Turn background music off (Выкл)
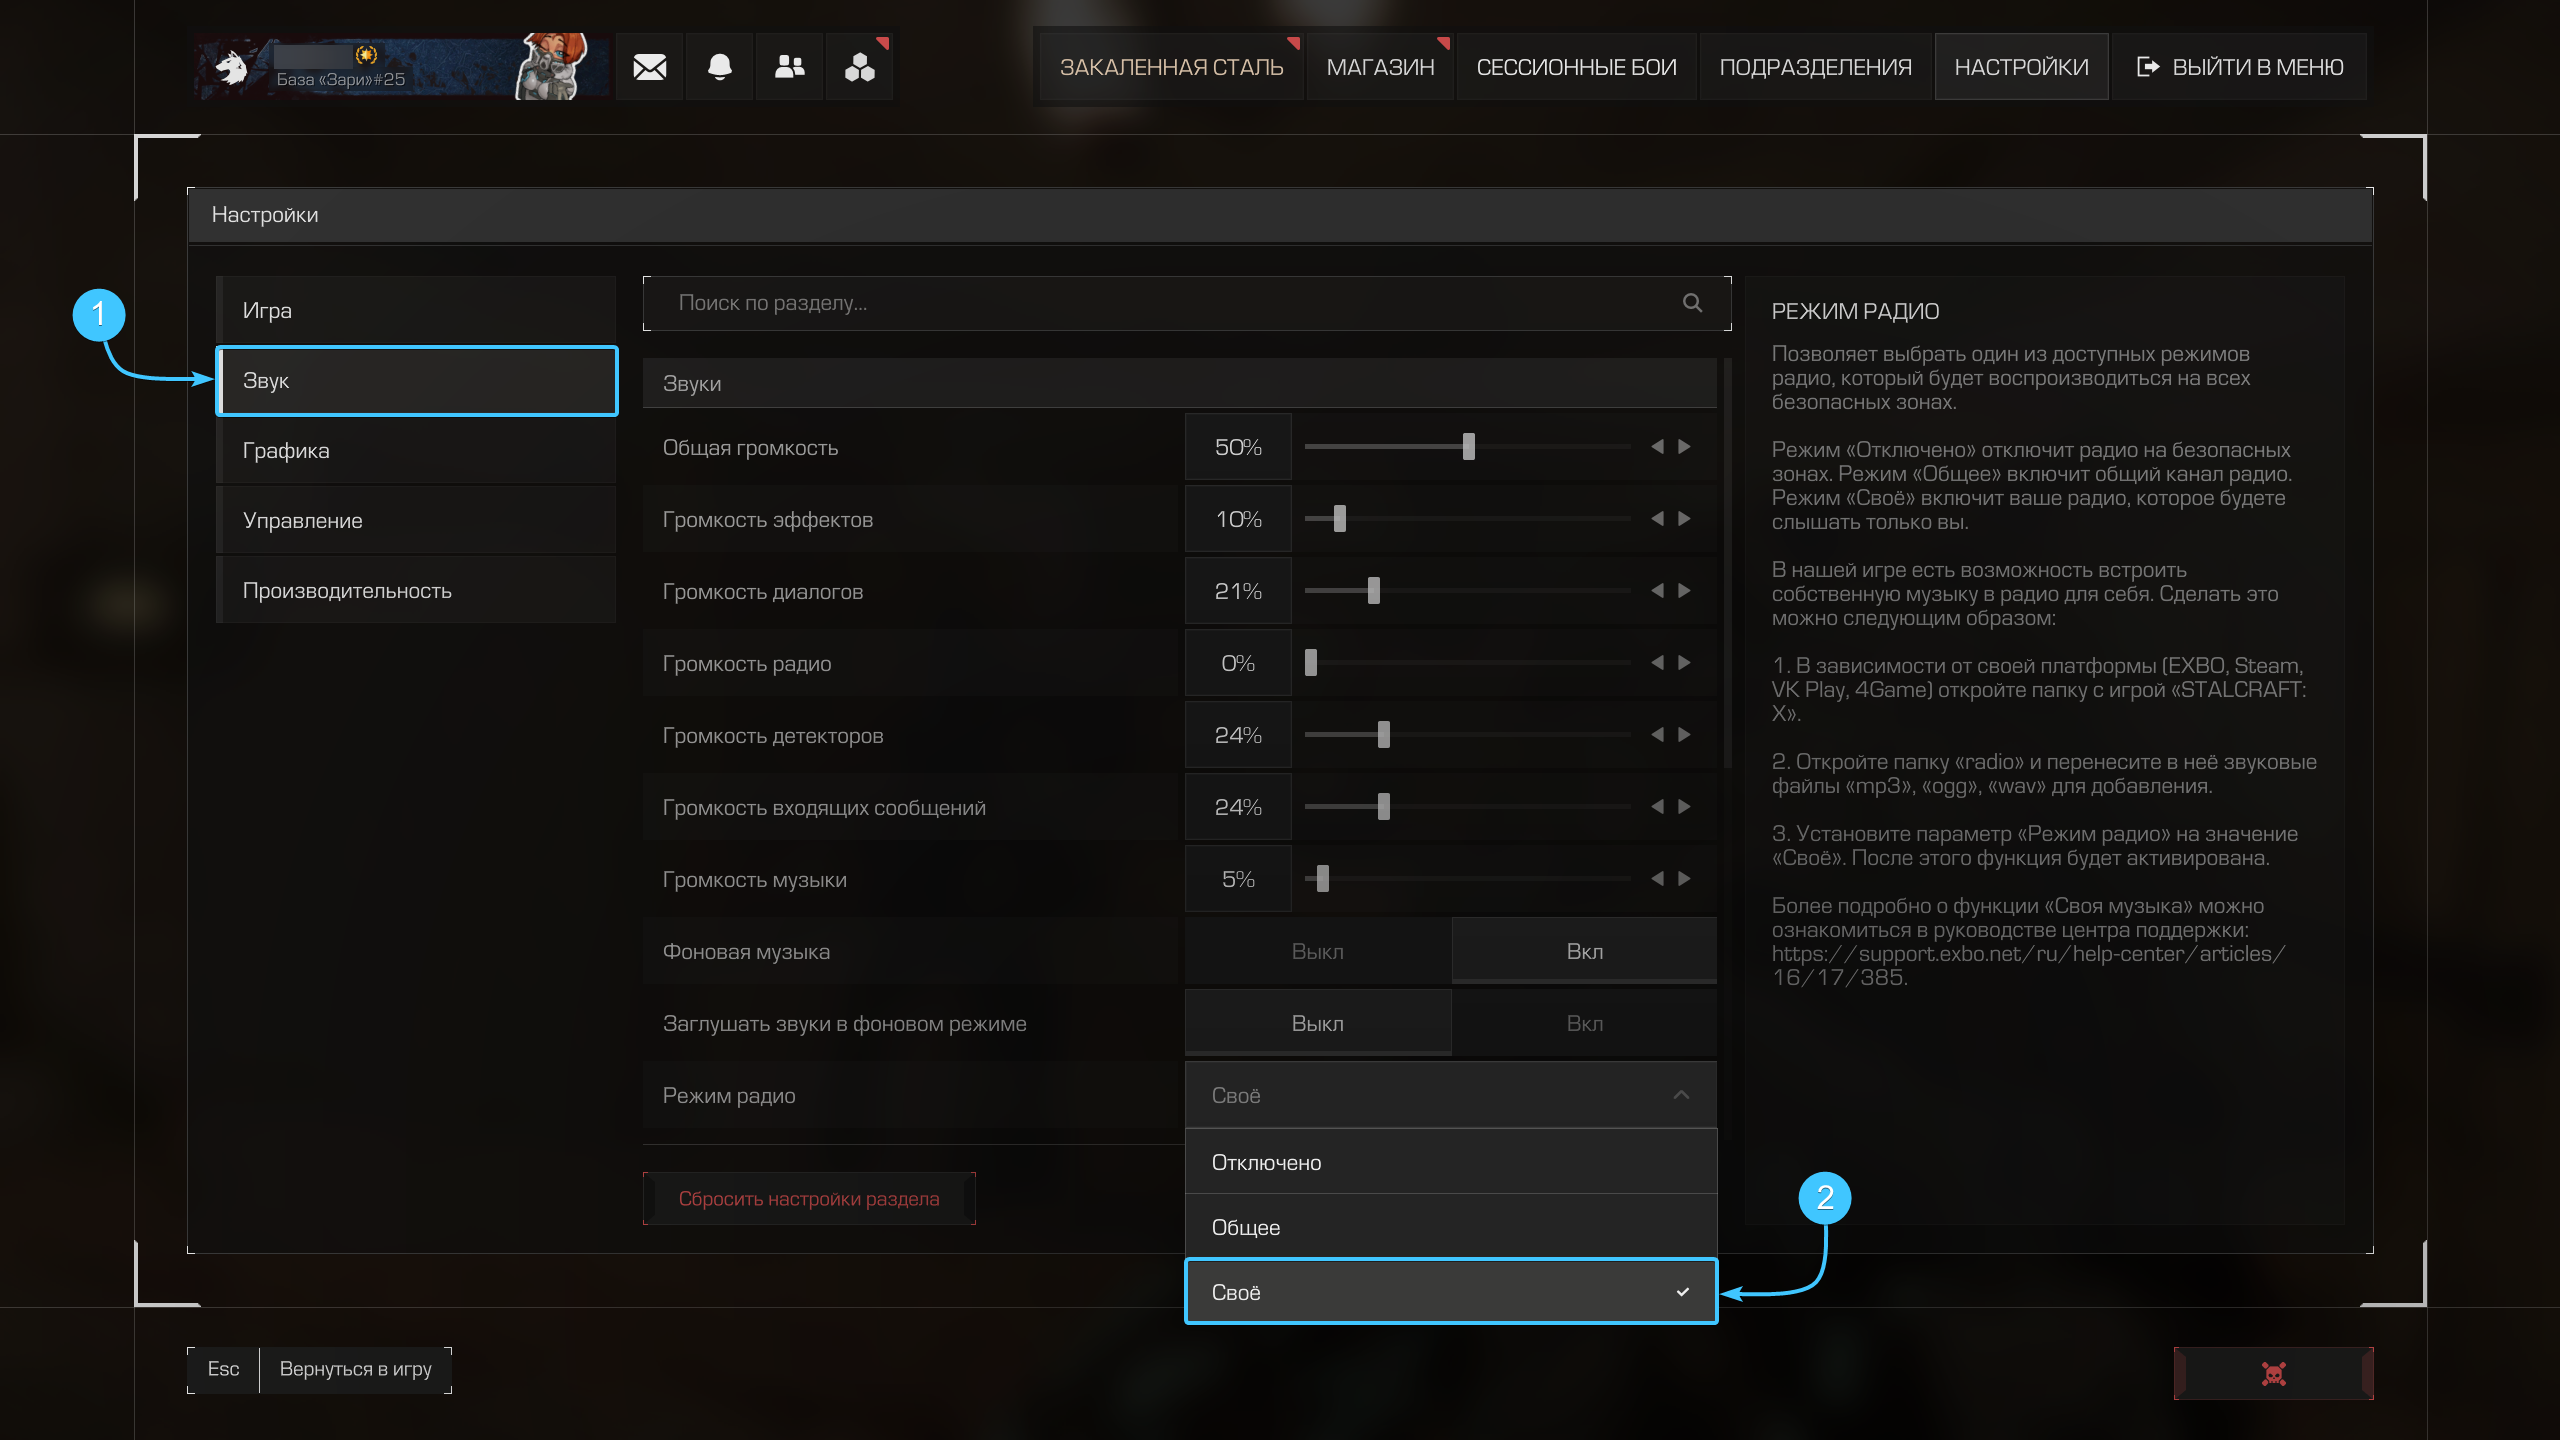2560x1440 pixels. pyautogui.click(x=1317, y=951)
